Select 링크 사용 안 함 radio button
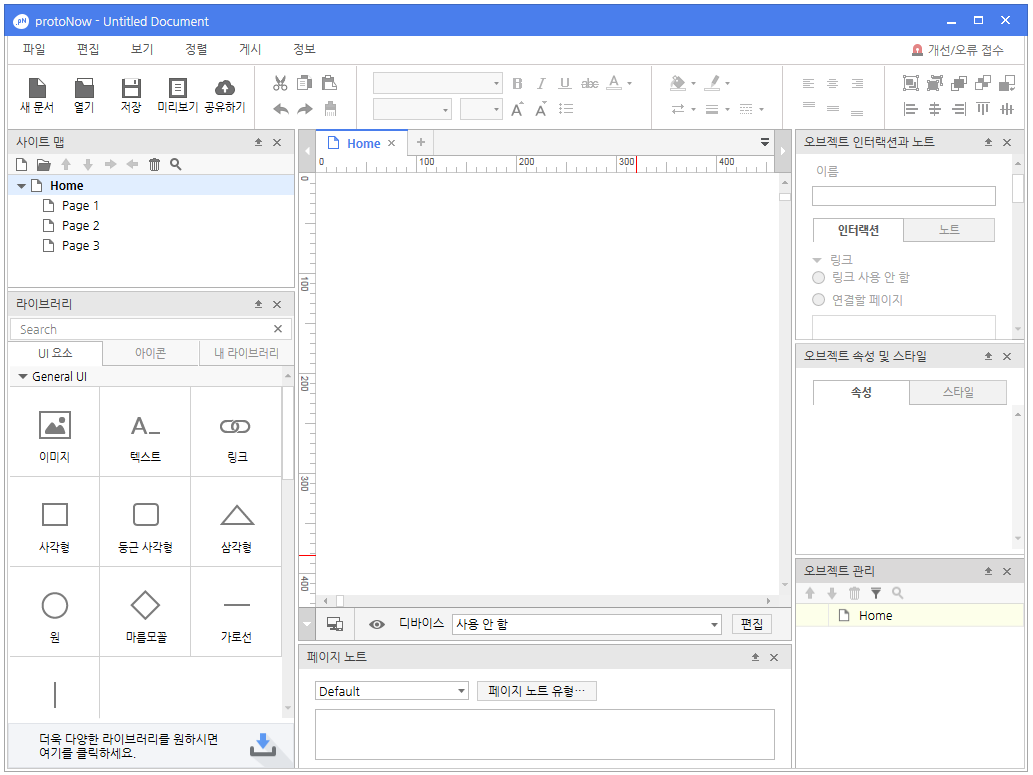The width and height of the screenshot is (1033, 775). click(818, 277)
